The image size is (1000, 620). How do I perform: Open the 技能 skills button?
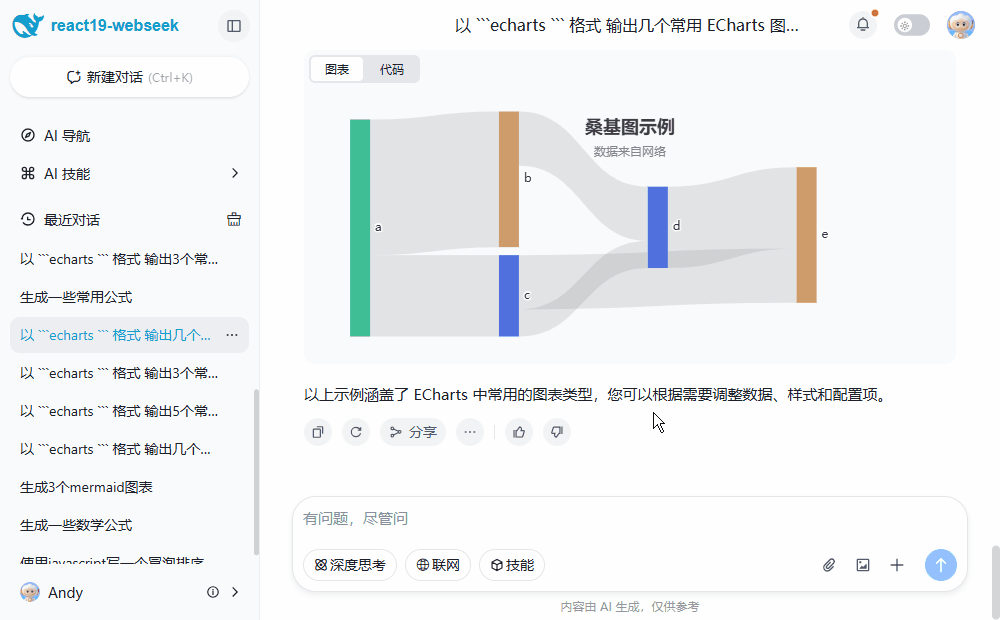coord(512,565)
